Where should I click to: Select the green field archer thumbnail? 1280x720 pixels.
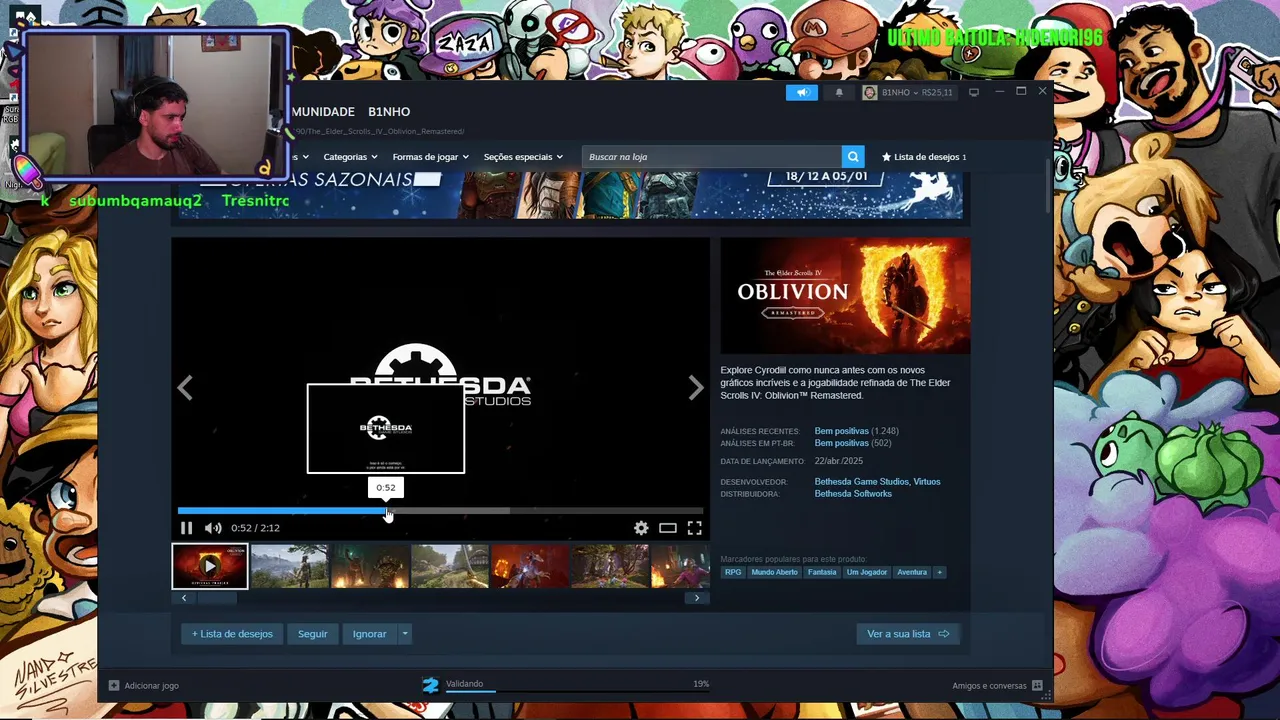[x=450, y=566]
